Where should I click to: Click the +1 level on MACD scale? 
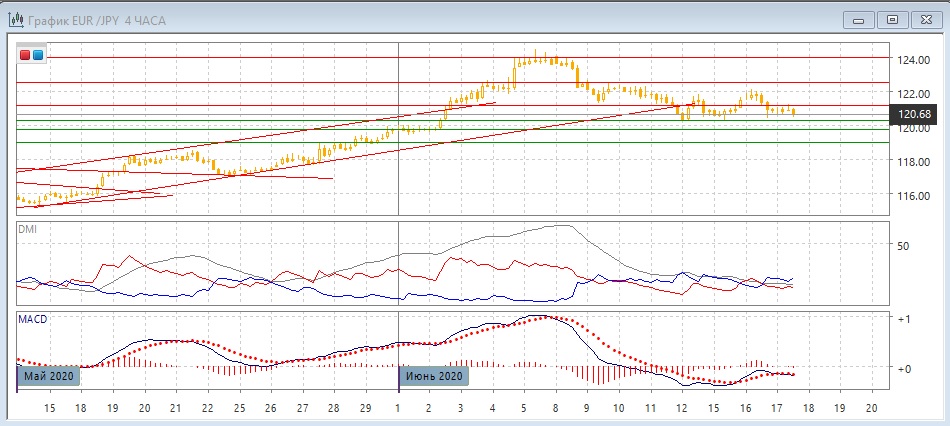click(904, 319)
